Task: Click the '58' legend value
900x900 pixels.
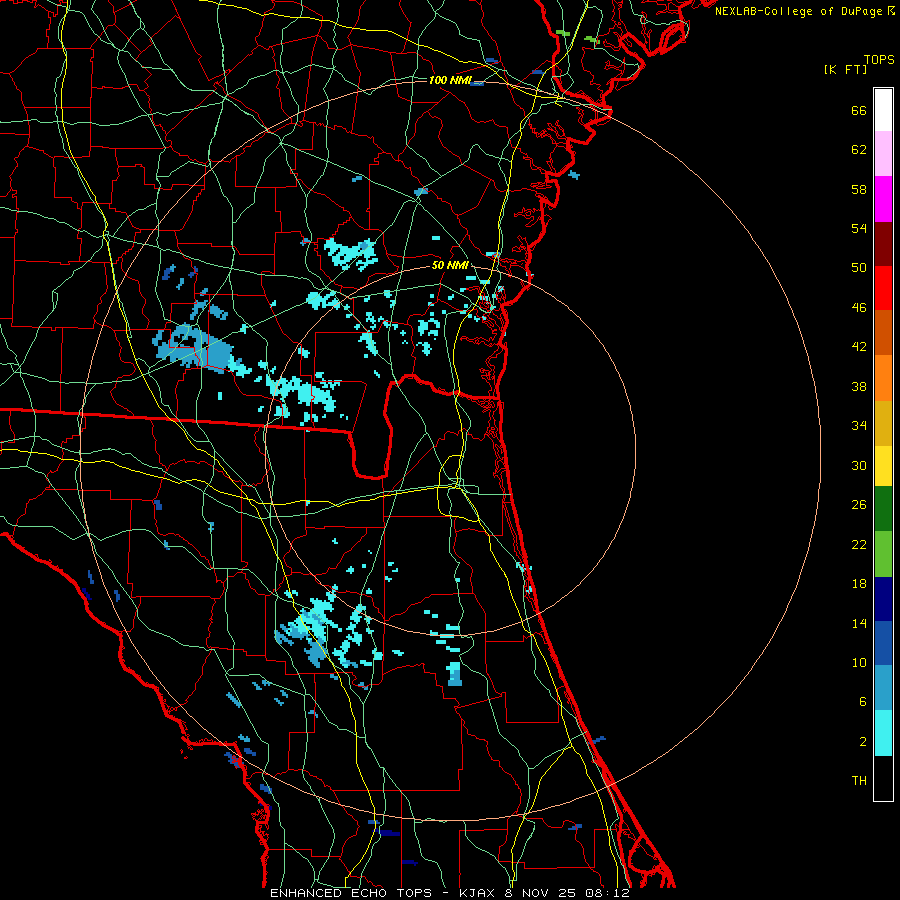Action: [x=859, y=189]
